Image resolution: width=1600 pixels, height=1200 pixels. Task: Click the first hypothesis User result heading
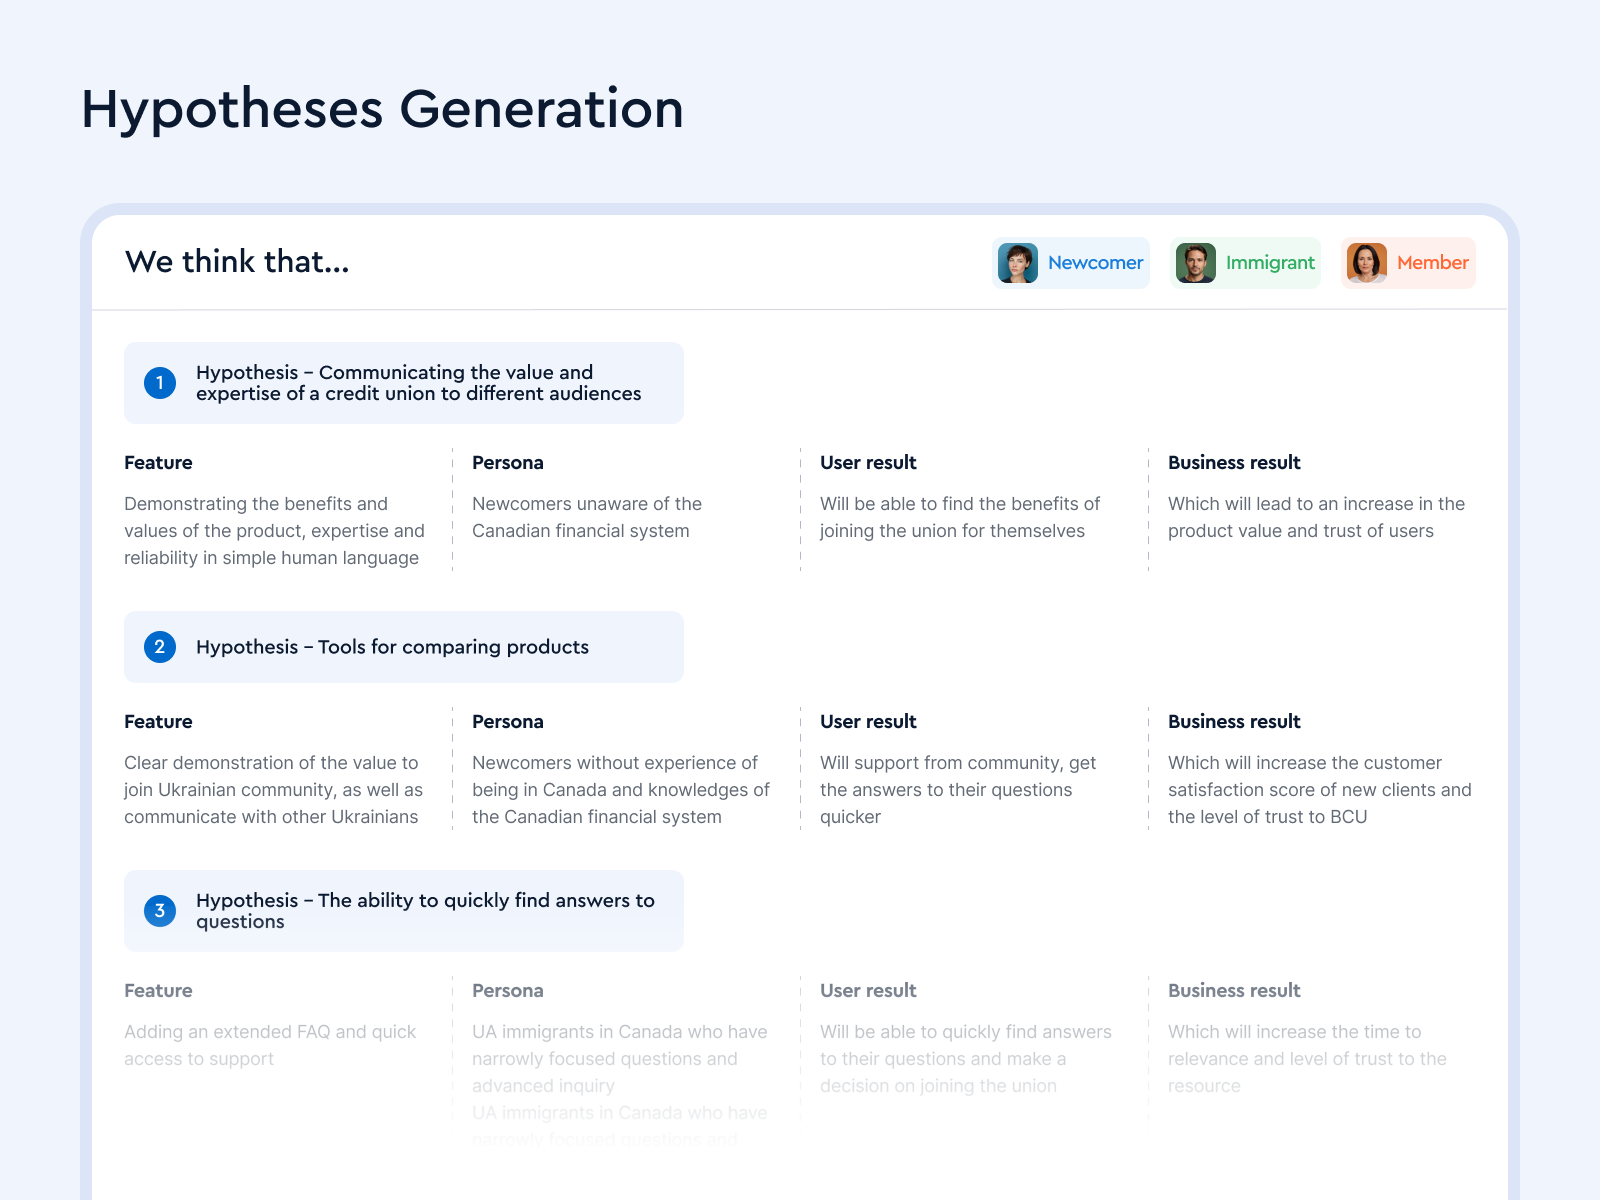868,463
